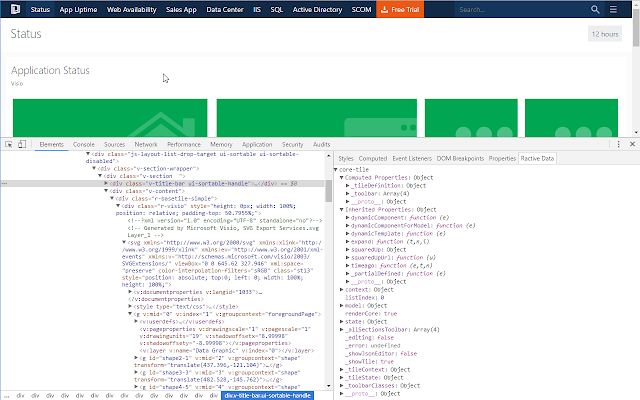The height and width of the screenshot is (400, 640).
Task: Switch to the Sources tab
Action: pyautogui.click(x=114, y=144)
